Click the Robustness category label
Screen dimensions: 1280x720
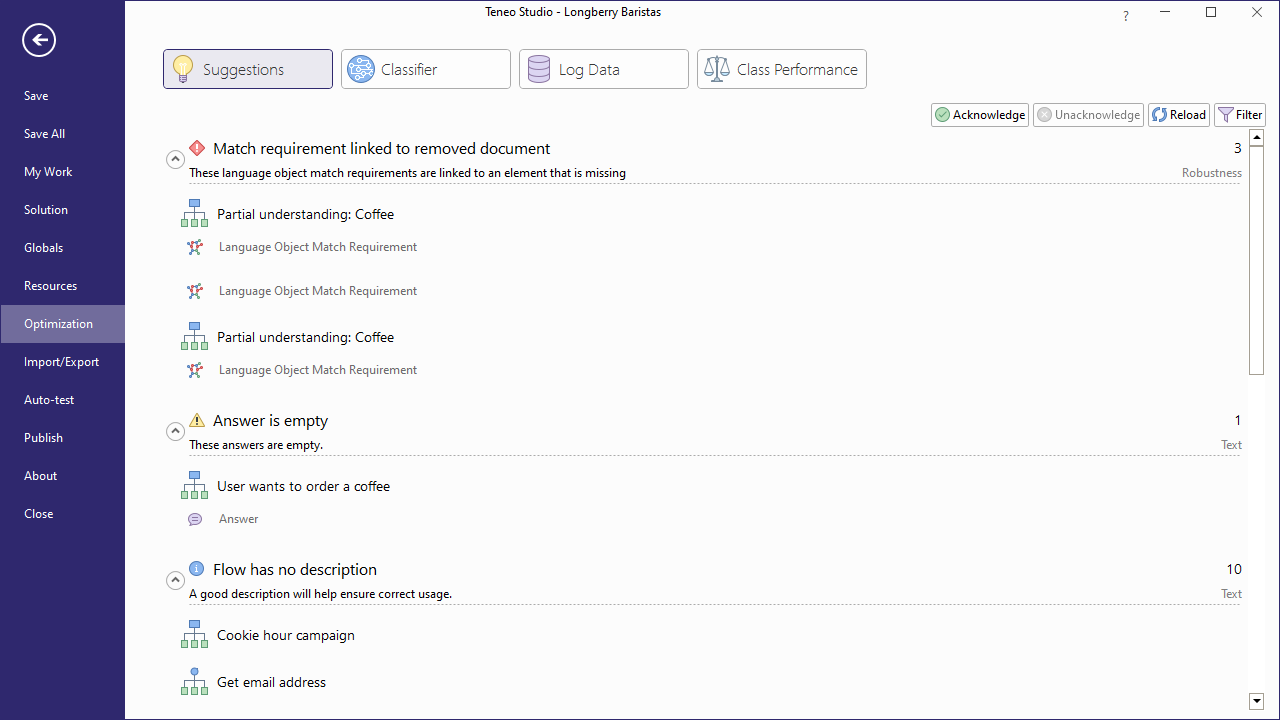(x=1211, y=173)
